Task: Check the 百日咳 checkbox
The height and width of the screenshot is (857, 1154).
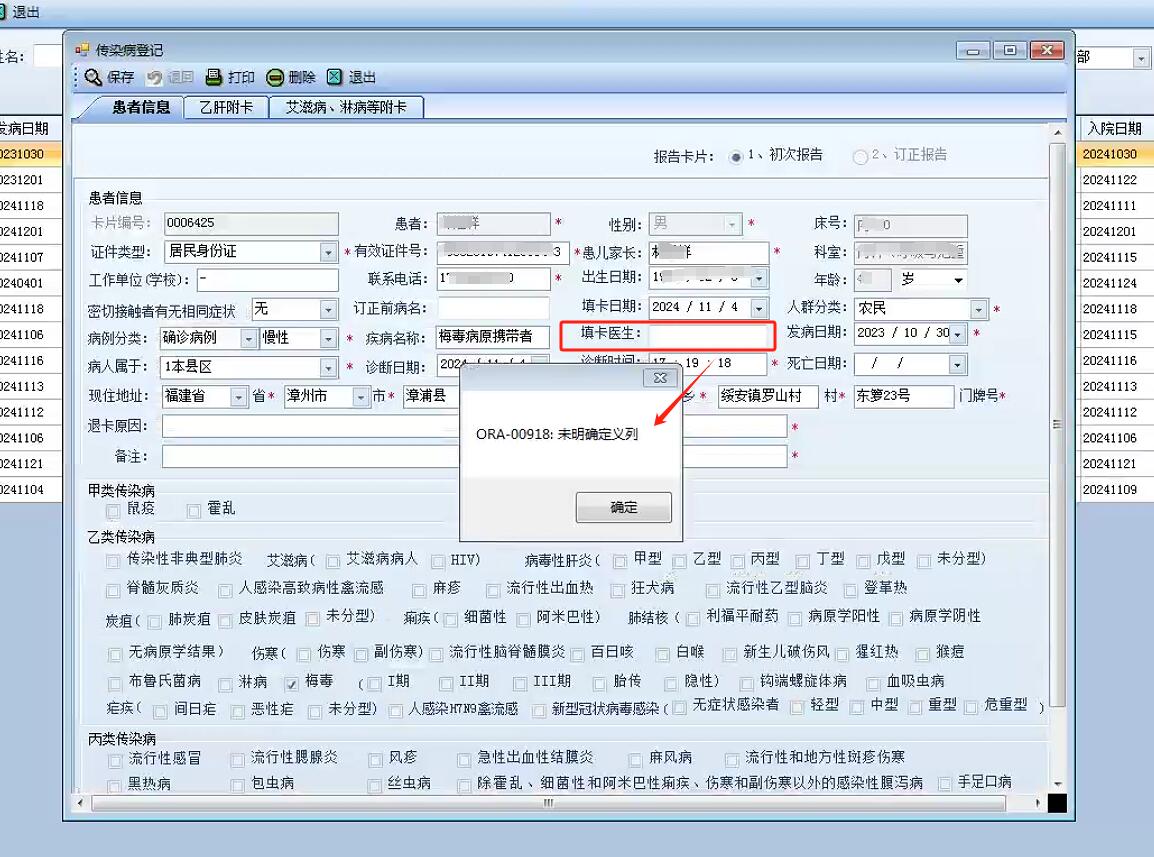Action: tap(577, 654)
